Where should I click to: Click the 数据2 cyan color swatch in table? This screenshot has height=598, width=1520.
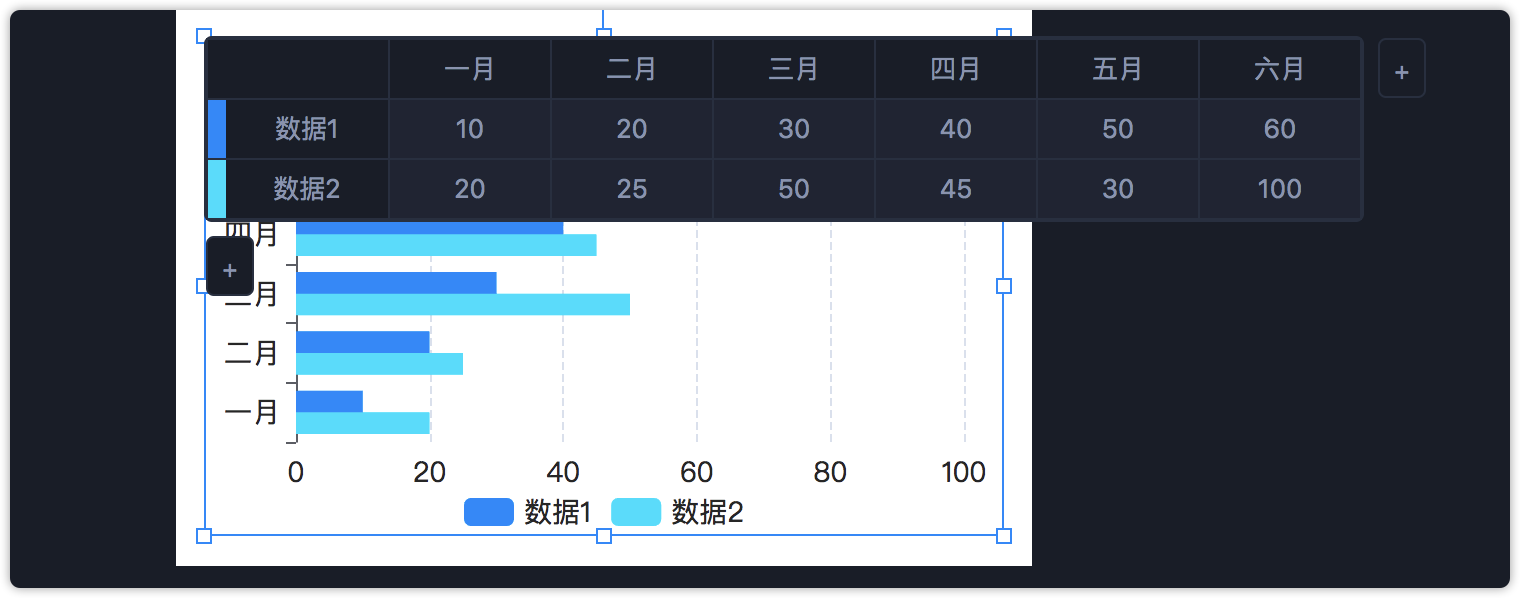coord(217,189)
